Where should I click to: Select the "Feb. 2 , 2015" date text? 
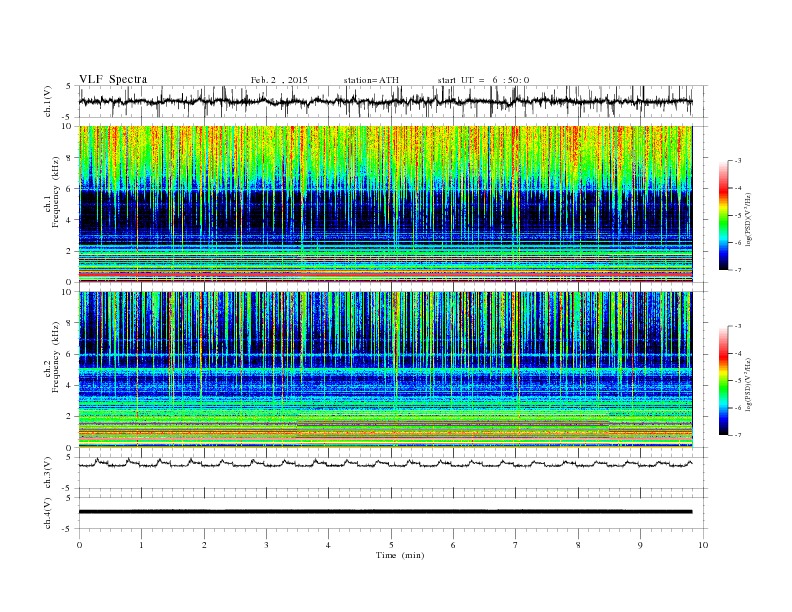pos(279,80)
